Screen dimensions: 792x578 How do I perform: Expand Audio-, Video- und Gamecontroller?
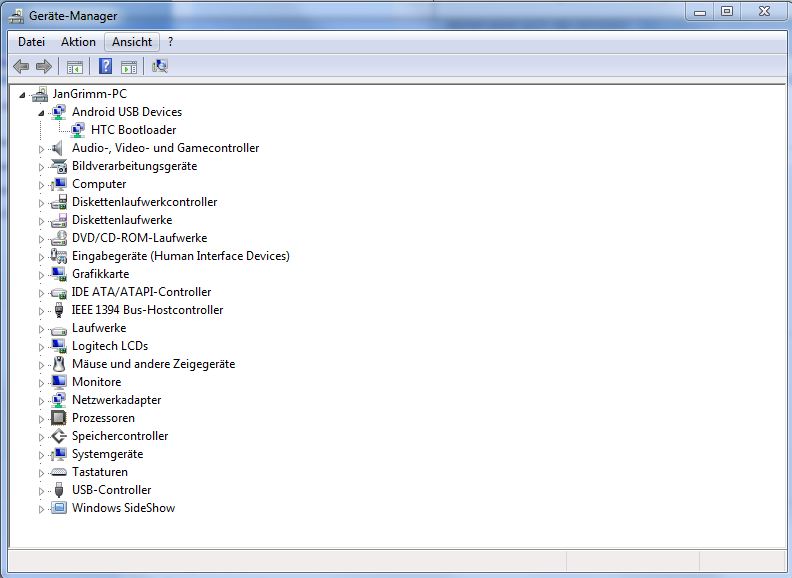pyautogui.click(x=41, y=149)
